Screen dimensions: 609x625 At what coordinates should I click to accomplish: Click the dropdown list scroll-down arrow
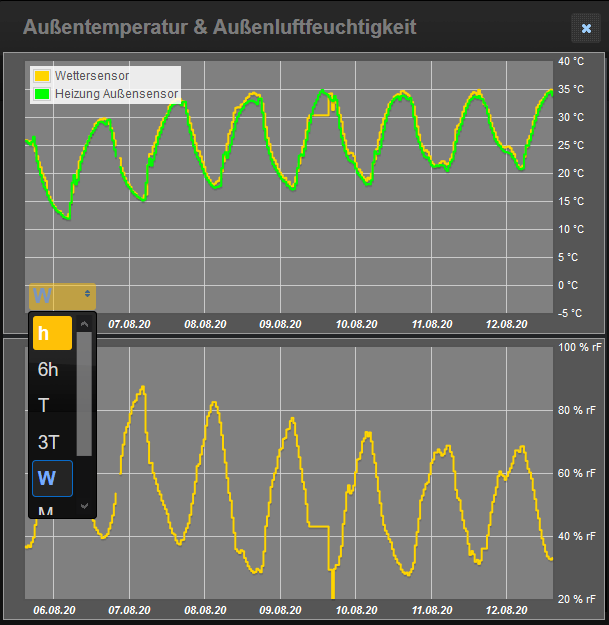coord(85,506)
